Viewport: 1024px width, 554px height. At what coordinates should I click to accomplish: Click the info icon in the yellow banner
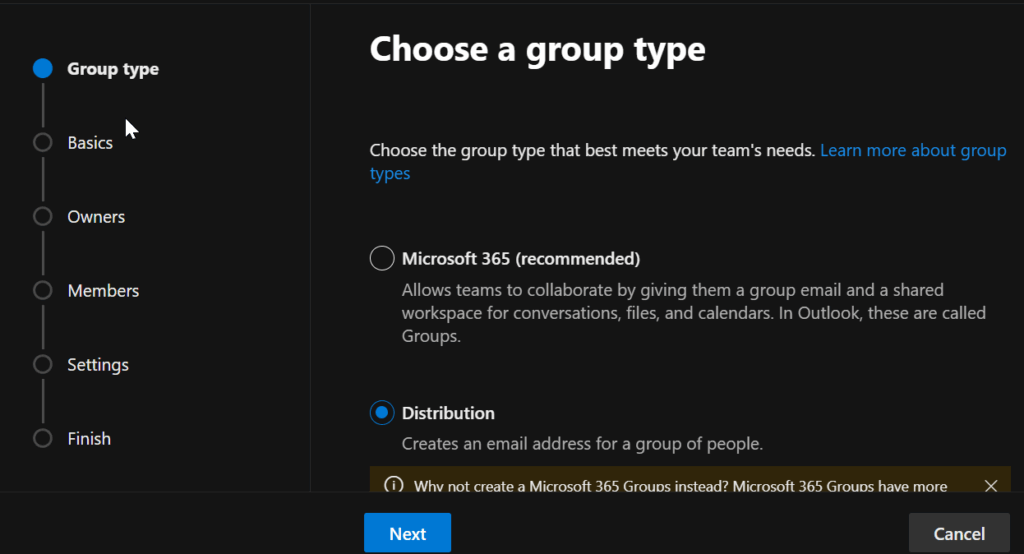point(392,486)
